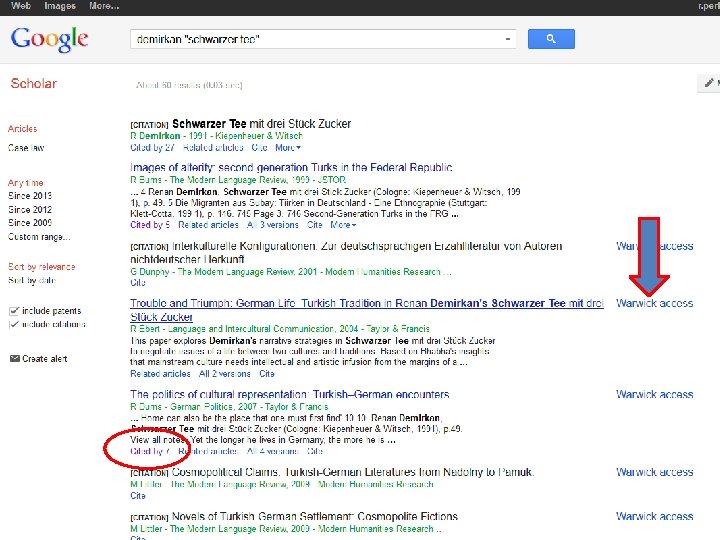Open All 3 versions link
Screen dimensions: 720x540
pos(272,225)
